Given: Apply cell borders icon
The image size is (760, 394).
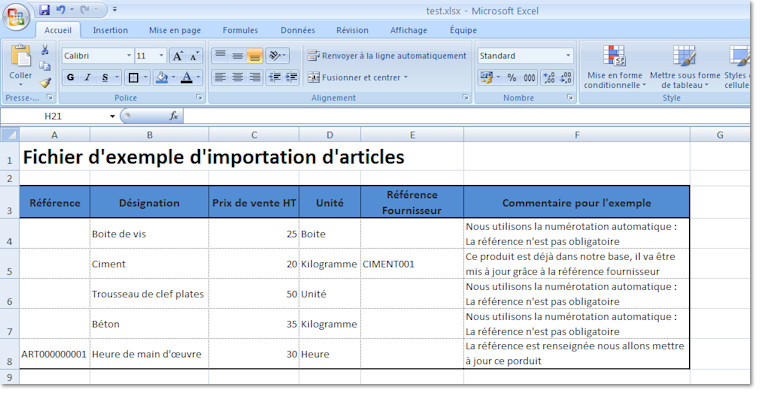Looking at the screenshot, I should (133, 78).
